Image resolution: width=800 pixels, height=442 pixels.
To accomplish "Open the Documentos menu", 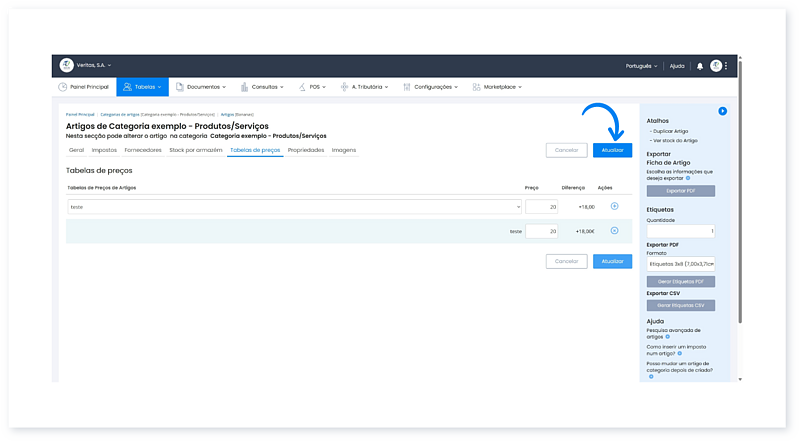I will [x=201, y=87].
